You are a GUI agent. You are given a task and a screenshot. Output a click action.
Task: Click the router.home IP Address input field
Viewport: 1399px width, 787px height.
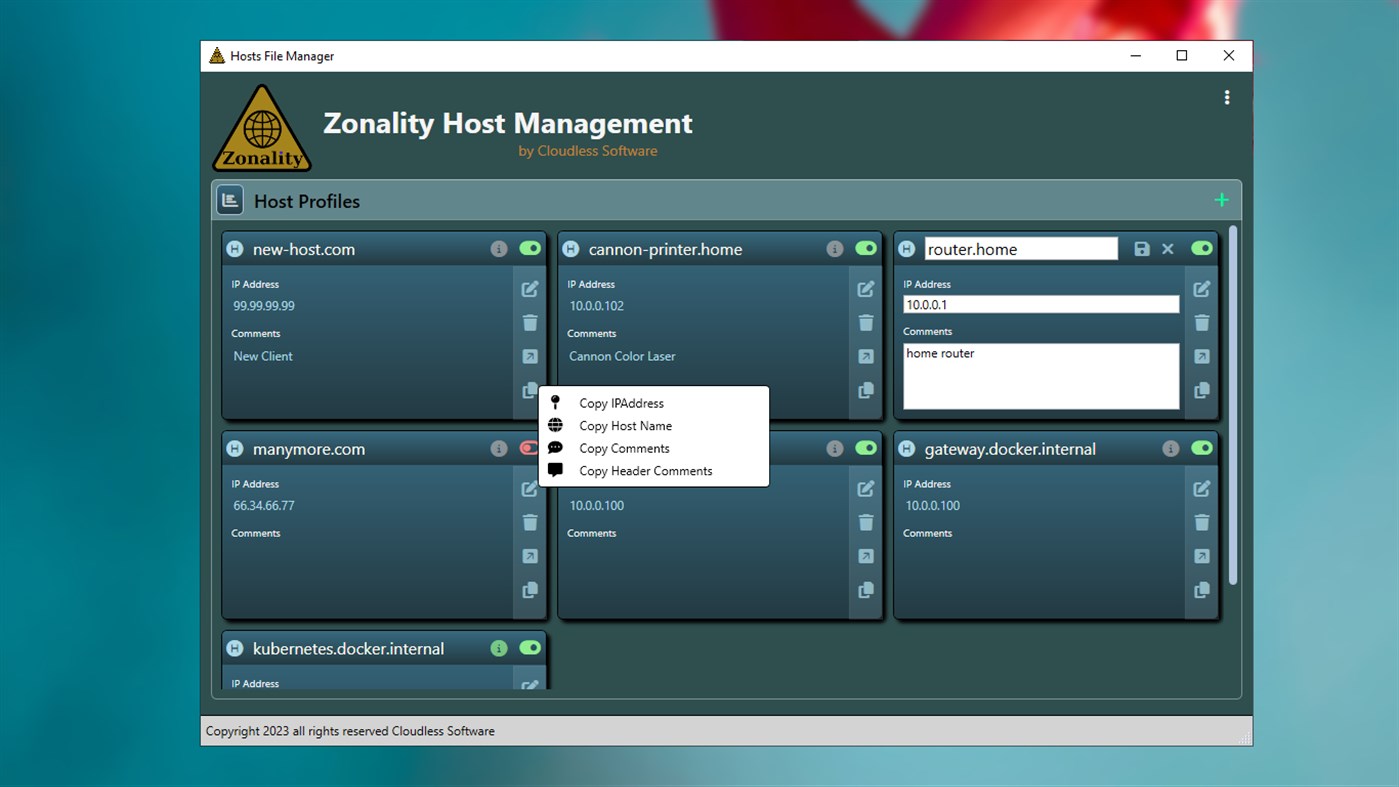(1040, 303)
